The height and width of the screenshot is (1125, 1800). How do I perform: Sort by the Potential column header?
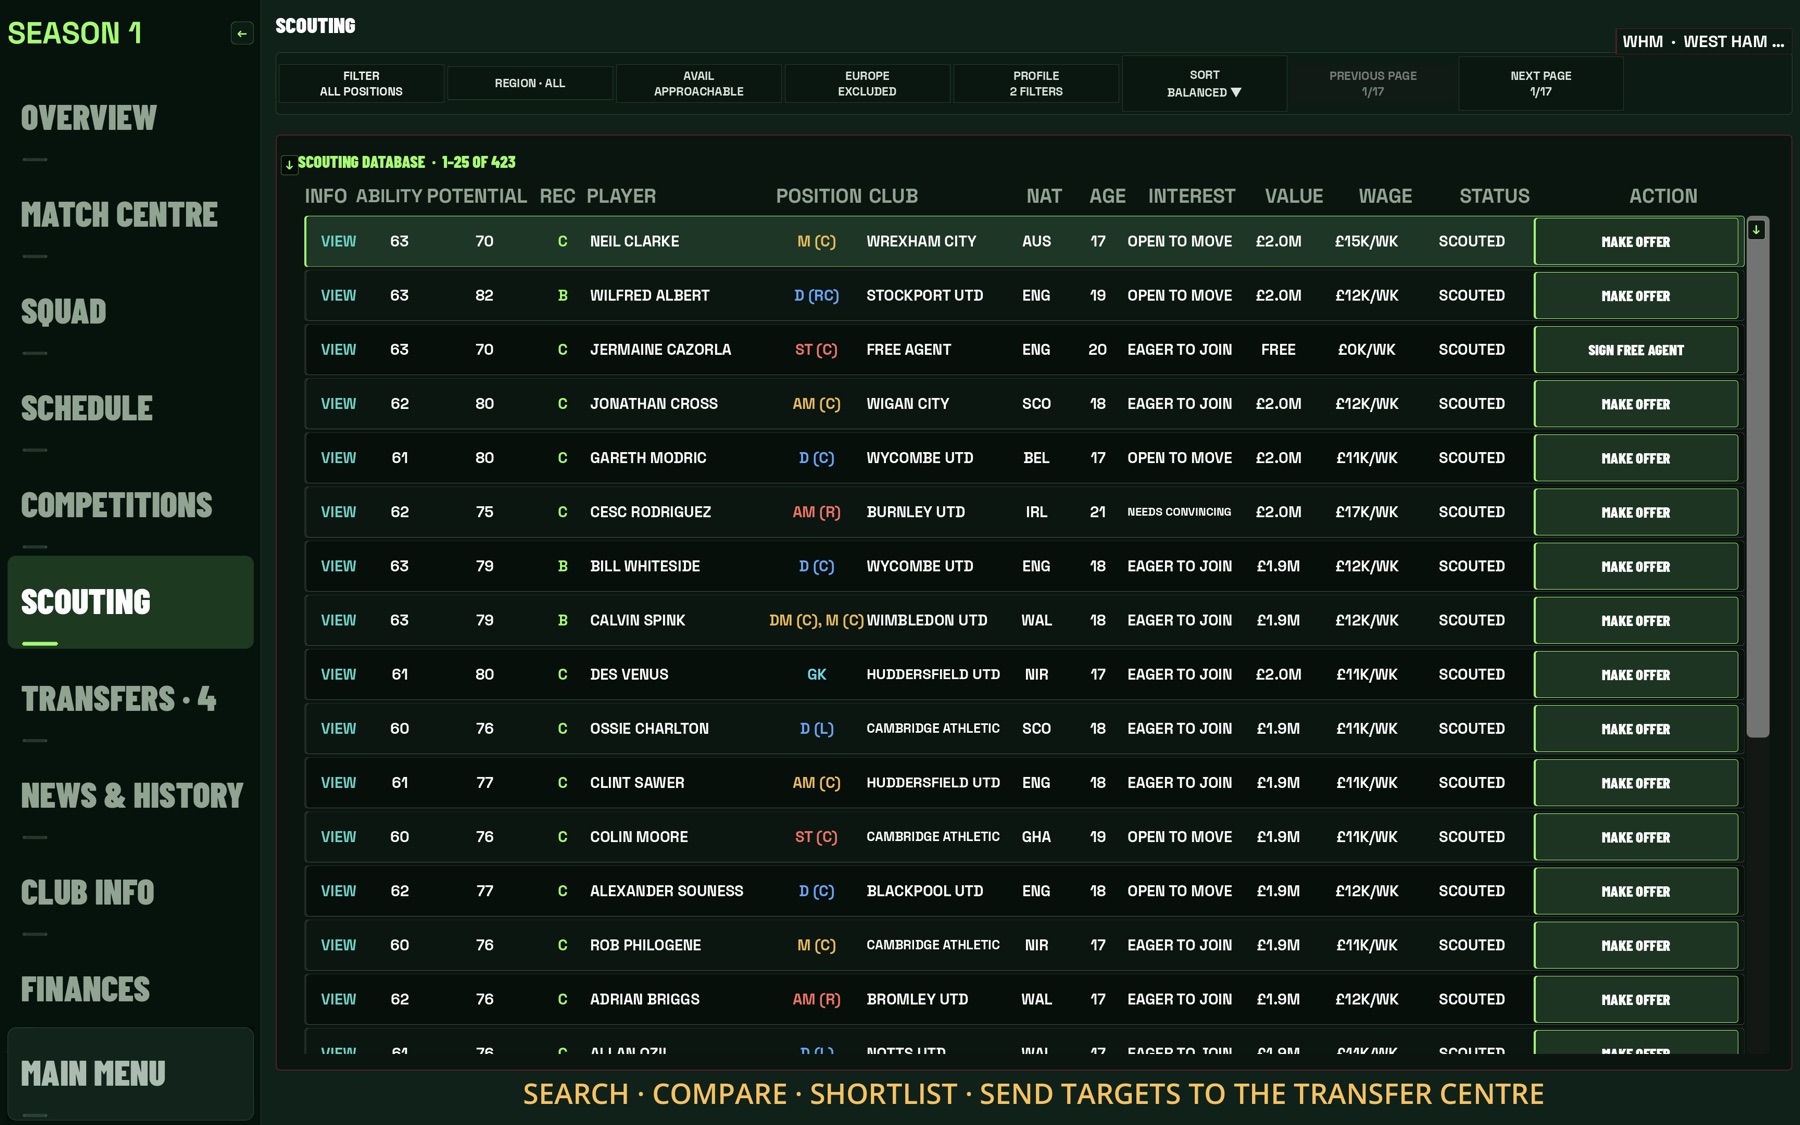[477, 196]
